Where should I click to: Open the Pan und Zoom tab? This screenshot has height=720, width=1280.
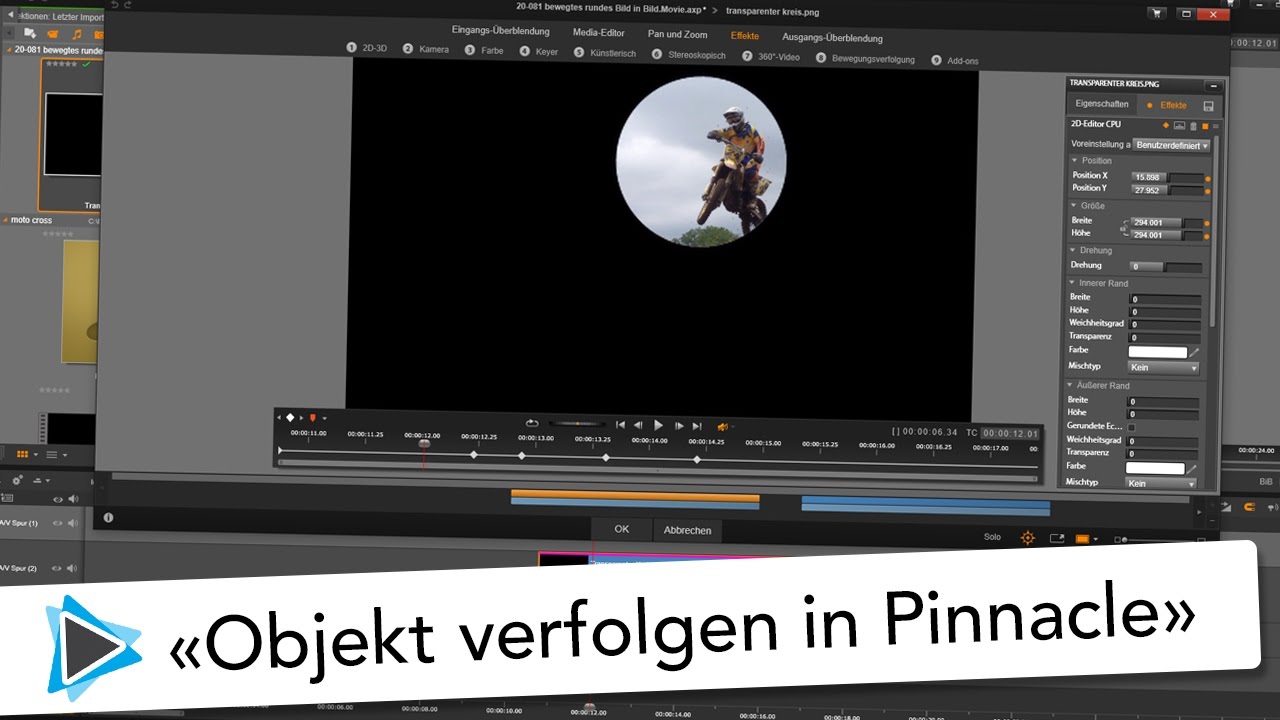[x=678, y=34]
